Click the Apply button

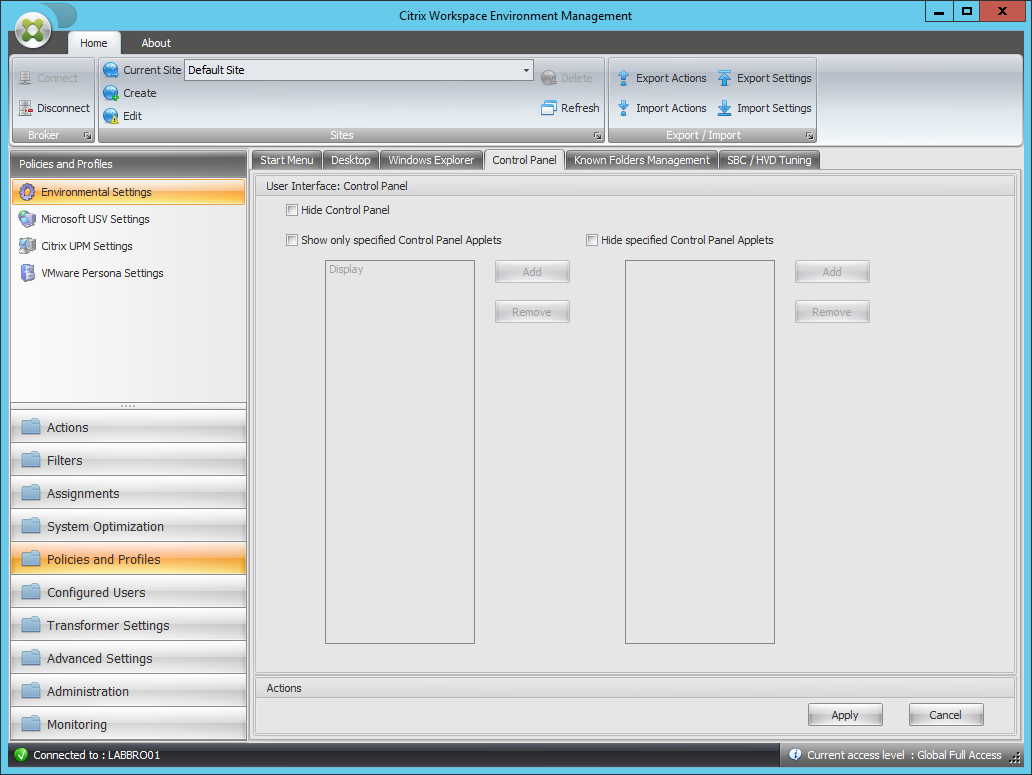[x=845, y=714]
